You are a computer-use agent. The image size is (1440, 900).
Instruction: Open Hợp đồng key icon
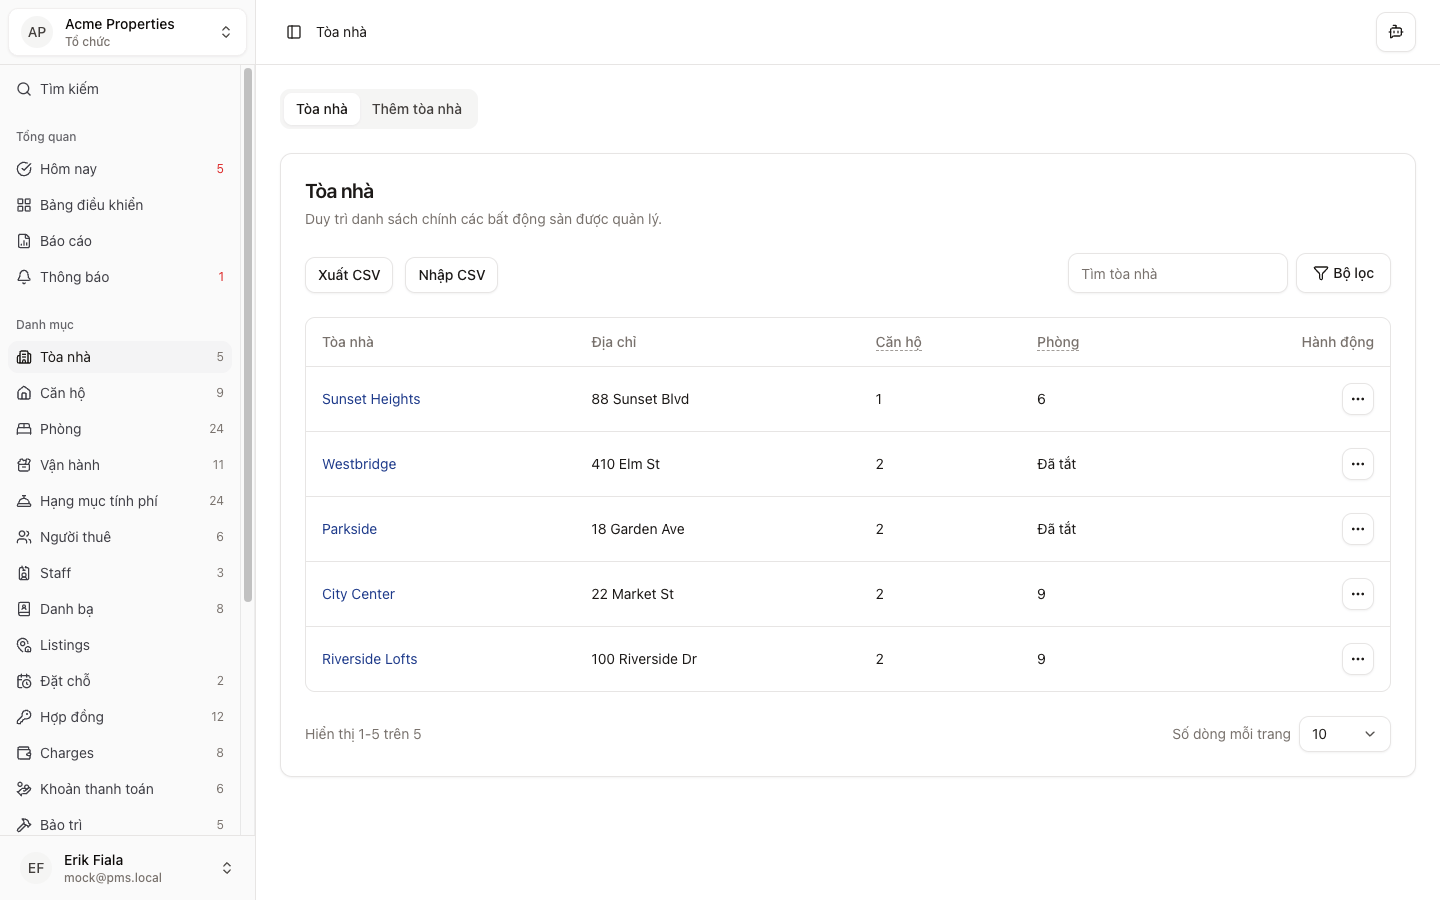pyautogui.click(x=24, y=717)
